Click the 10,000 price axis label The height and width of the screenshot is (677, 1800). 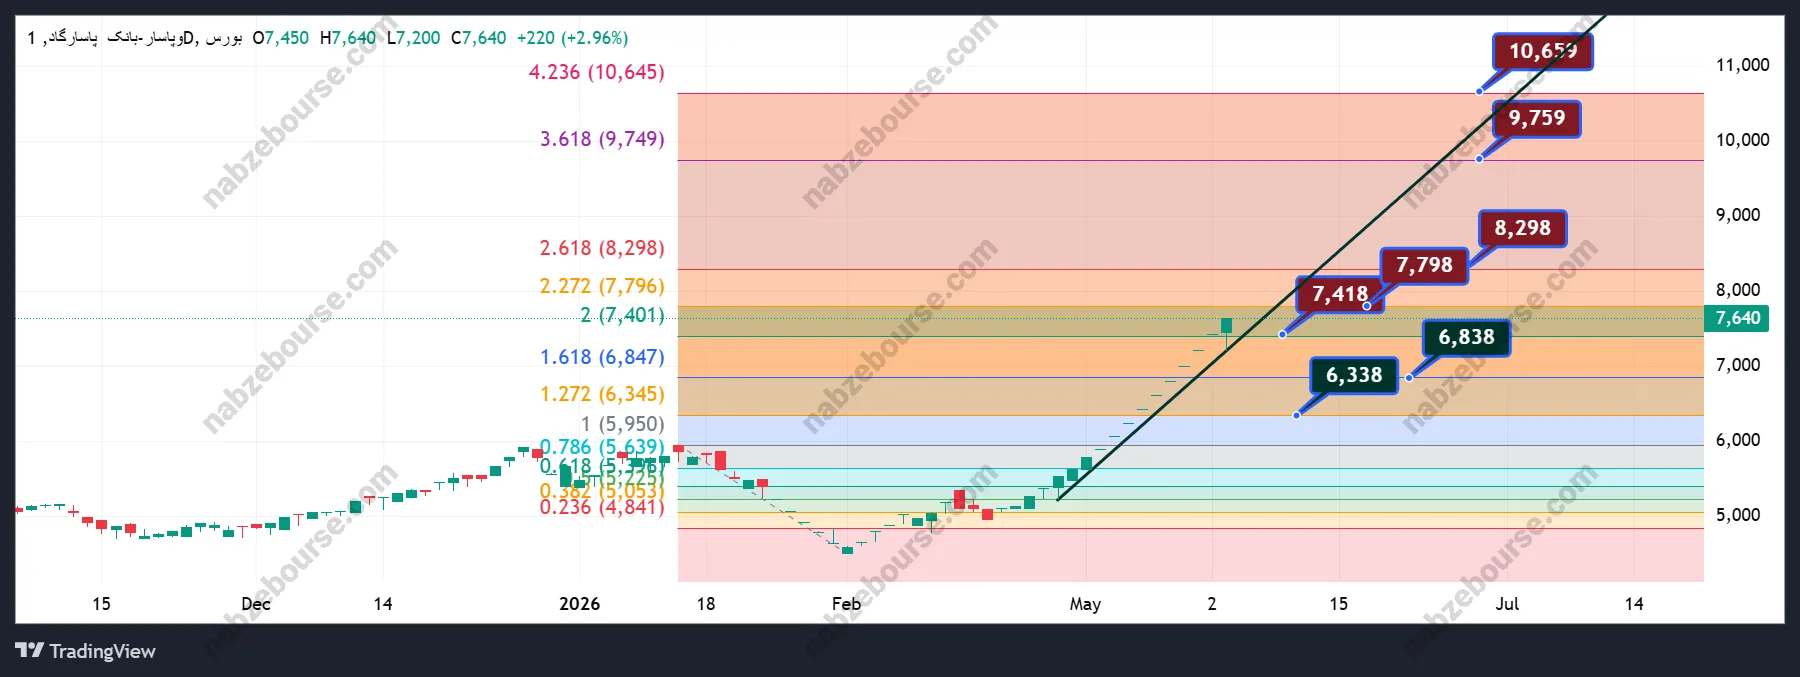[1742, 140]
